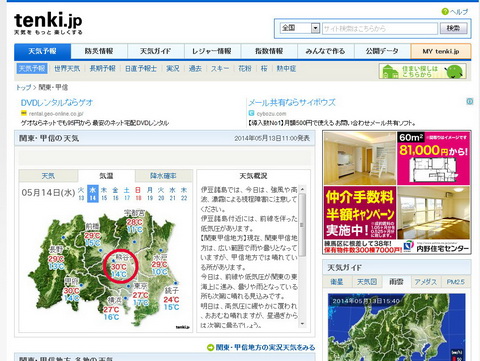This screenshot has width=480, height=361.
Task: Select 長期予報 in the sub-navigation
Action: pyautogui.click(x=102, y=69)
